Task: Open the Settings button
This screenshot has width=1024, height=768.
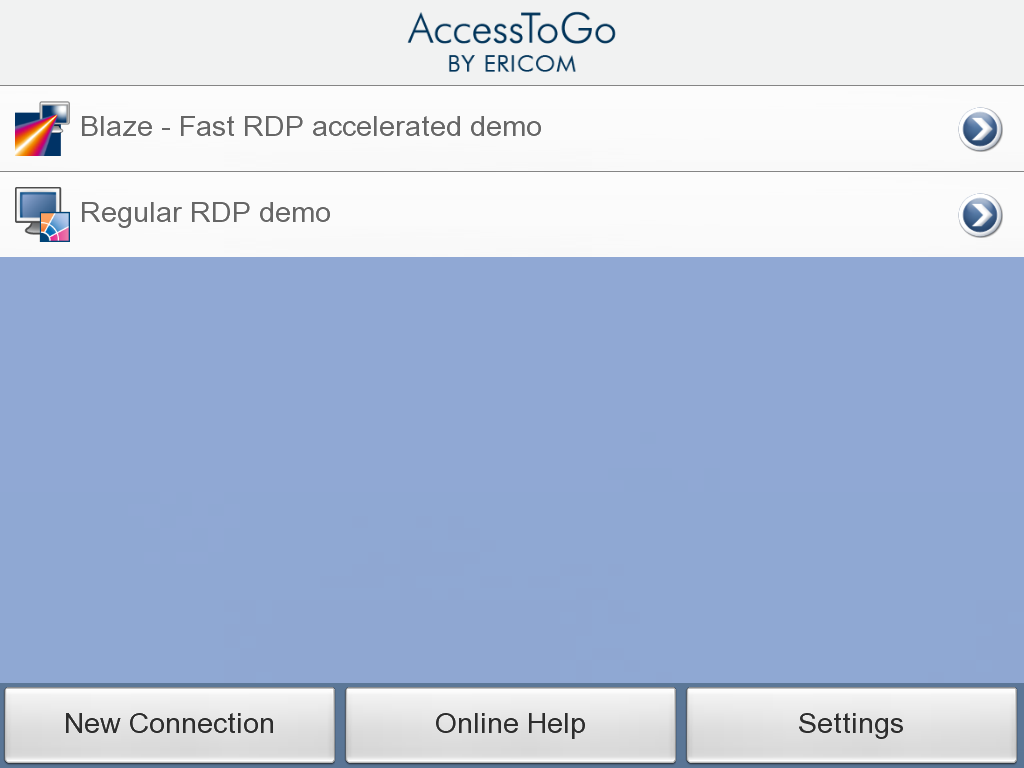Action: (x=852, y=724)
